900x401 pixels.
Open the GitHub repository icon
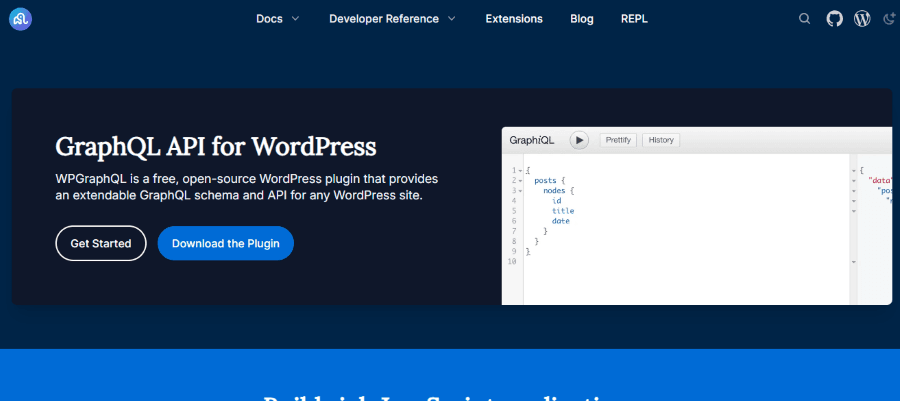(x=835, y=19)
